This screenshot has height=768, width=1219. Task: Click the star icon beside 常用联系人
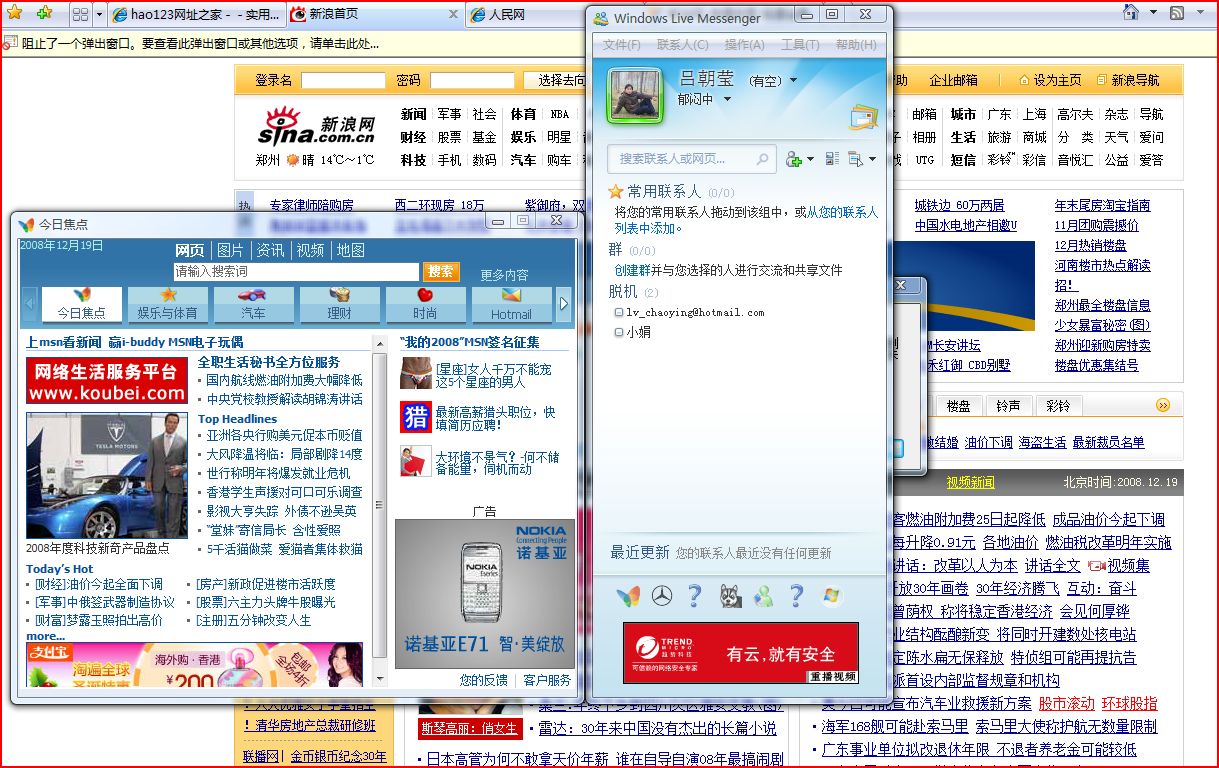click(616, 191)
